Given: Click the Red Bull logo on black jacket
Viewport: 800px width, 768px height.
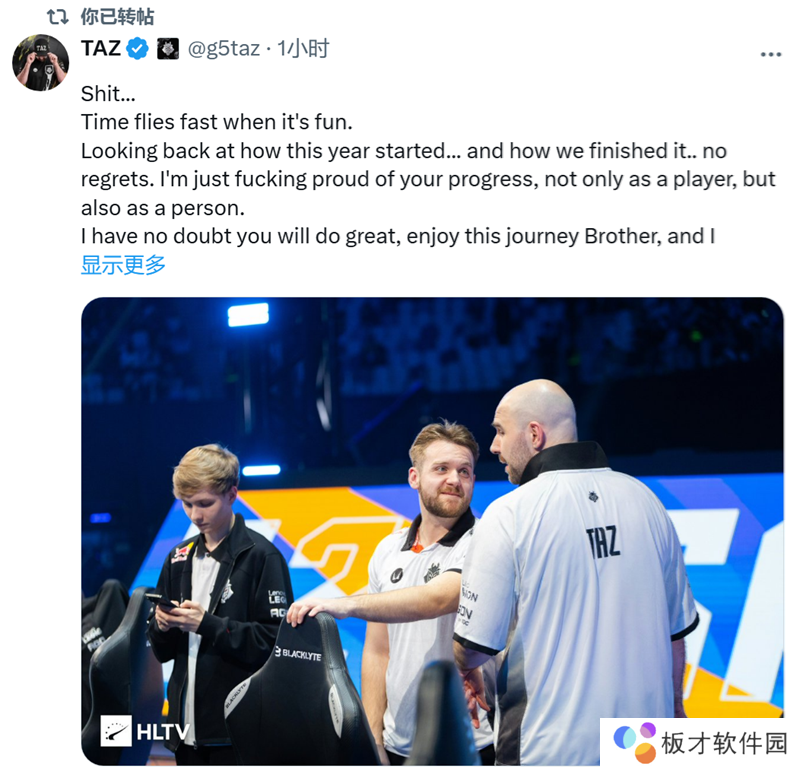Looking at the screenshot, I should pyautogui.click(x=181, y=554).
